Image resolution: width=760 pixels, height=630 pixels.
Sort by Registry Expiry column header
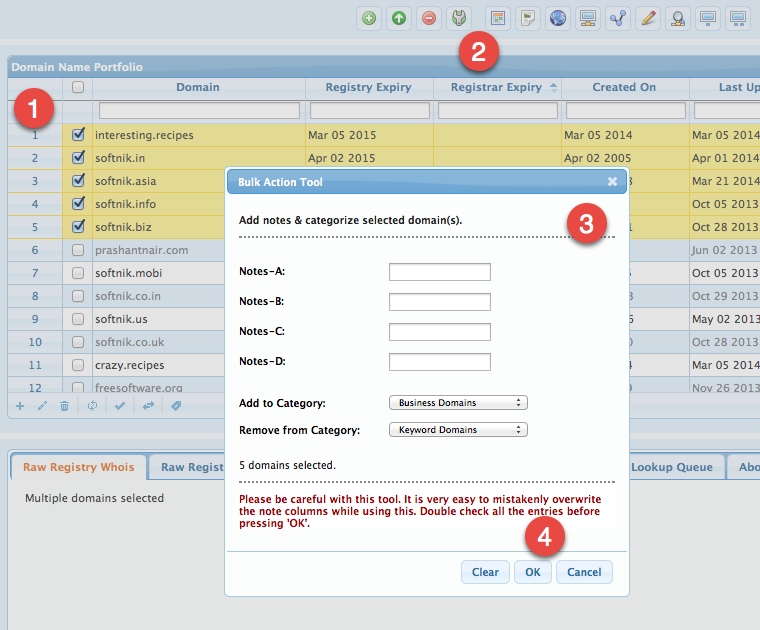(368, 87)
